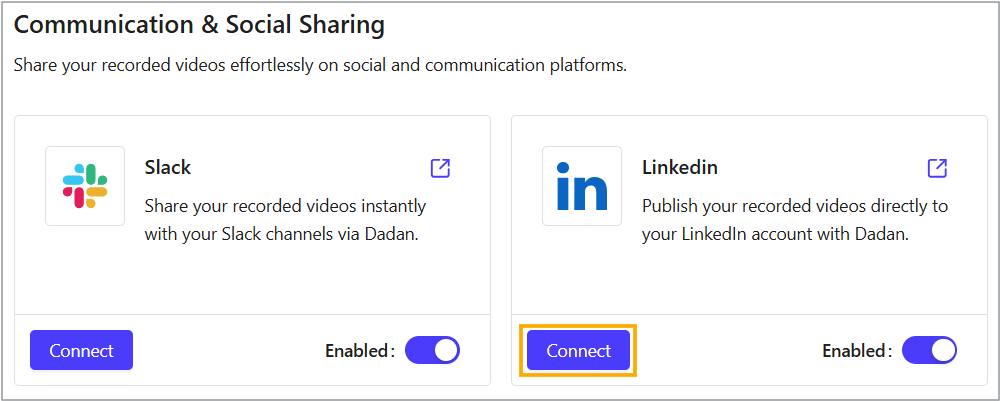
Task: Select the Linkedin card title
Action: pos(680,167)
